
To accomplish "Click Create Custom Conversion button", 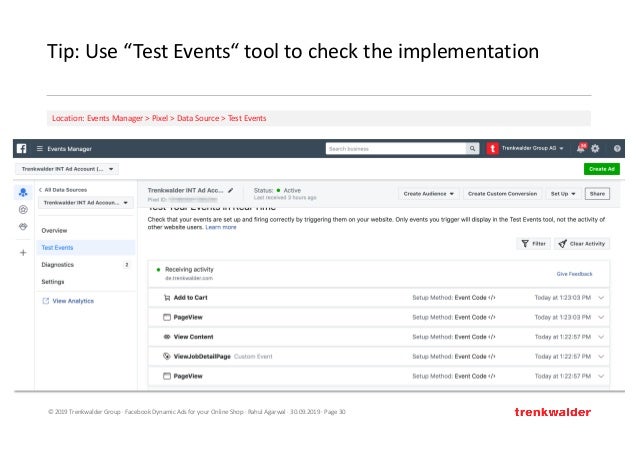I will [x=502, y=194].
